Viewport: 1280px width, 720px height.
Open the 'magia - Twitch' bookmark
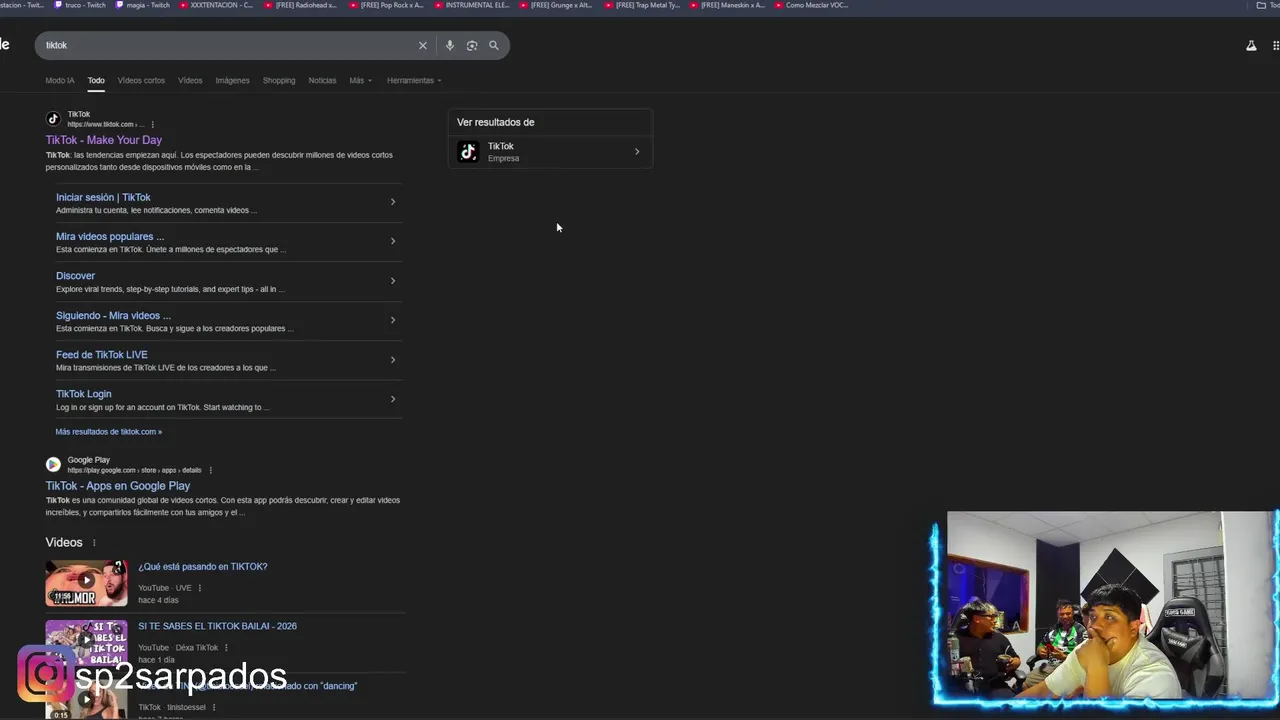(144, 5)
